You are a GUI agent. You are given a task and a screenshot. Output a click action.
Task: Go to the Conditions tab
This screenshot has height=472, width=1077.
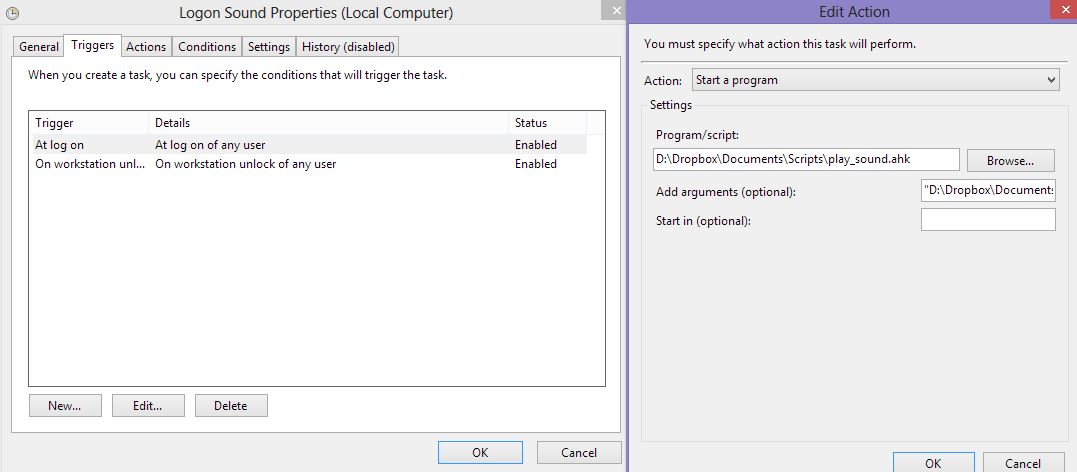click(x=207, y=47)
